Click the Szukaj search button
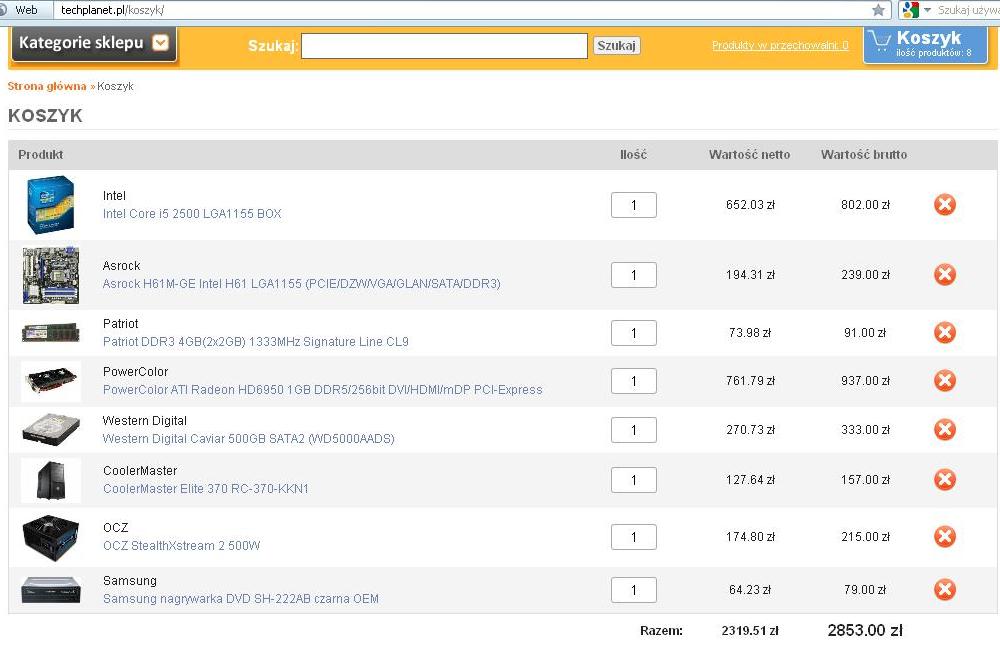Screen dimensions: 1000x653 coord(616,46)
